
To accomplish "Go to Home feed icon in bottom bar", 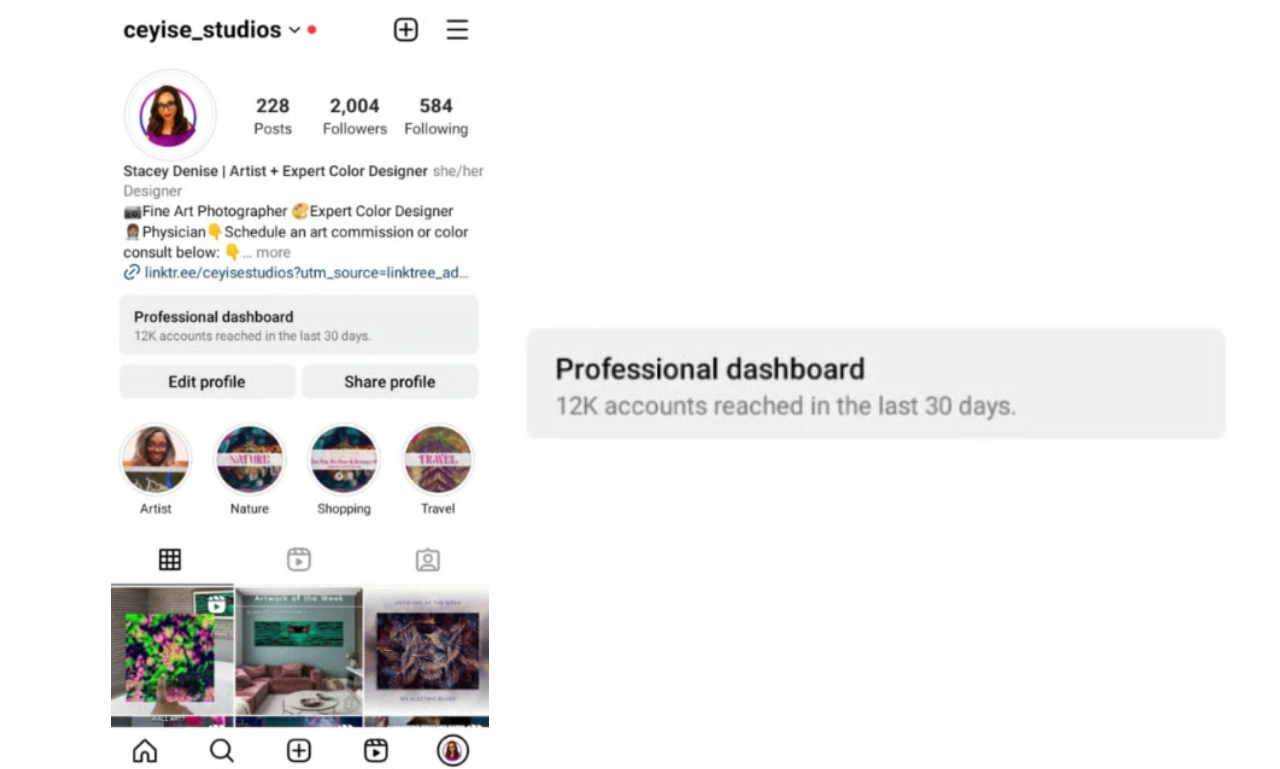I will point(145,751).
